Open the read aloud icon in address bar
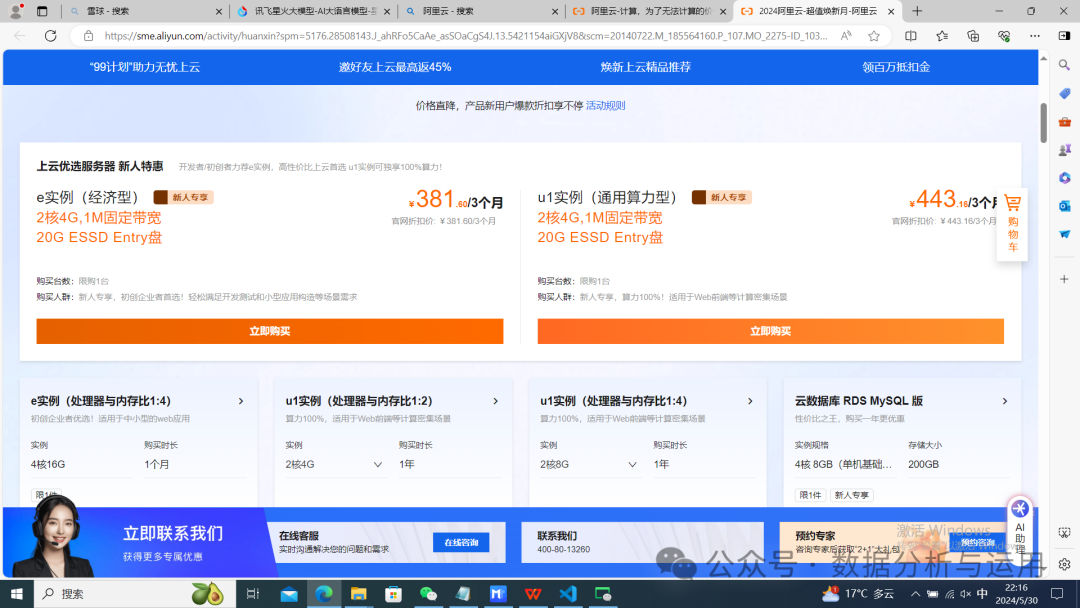1080x608 pixels. click(846, 36)
